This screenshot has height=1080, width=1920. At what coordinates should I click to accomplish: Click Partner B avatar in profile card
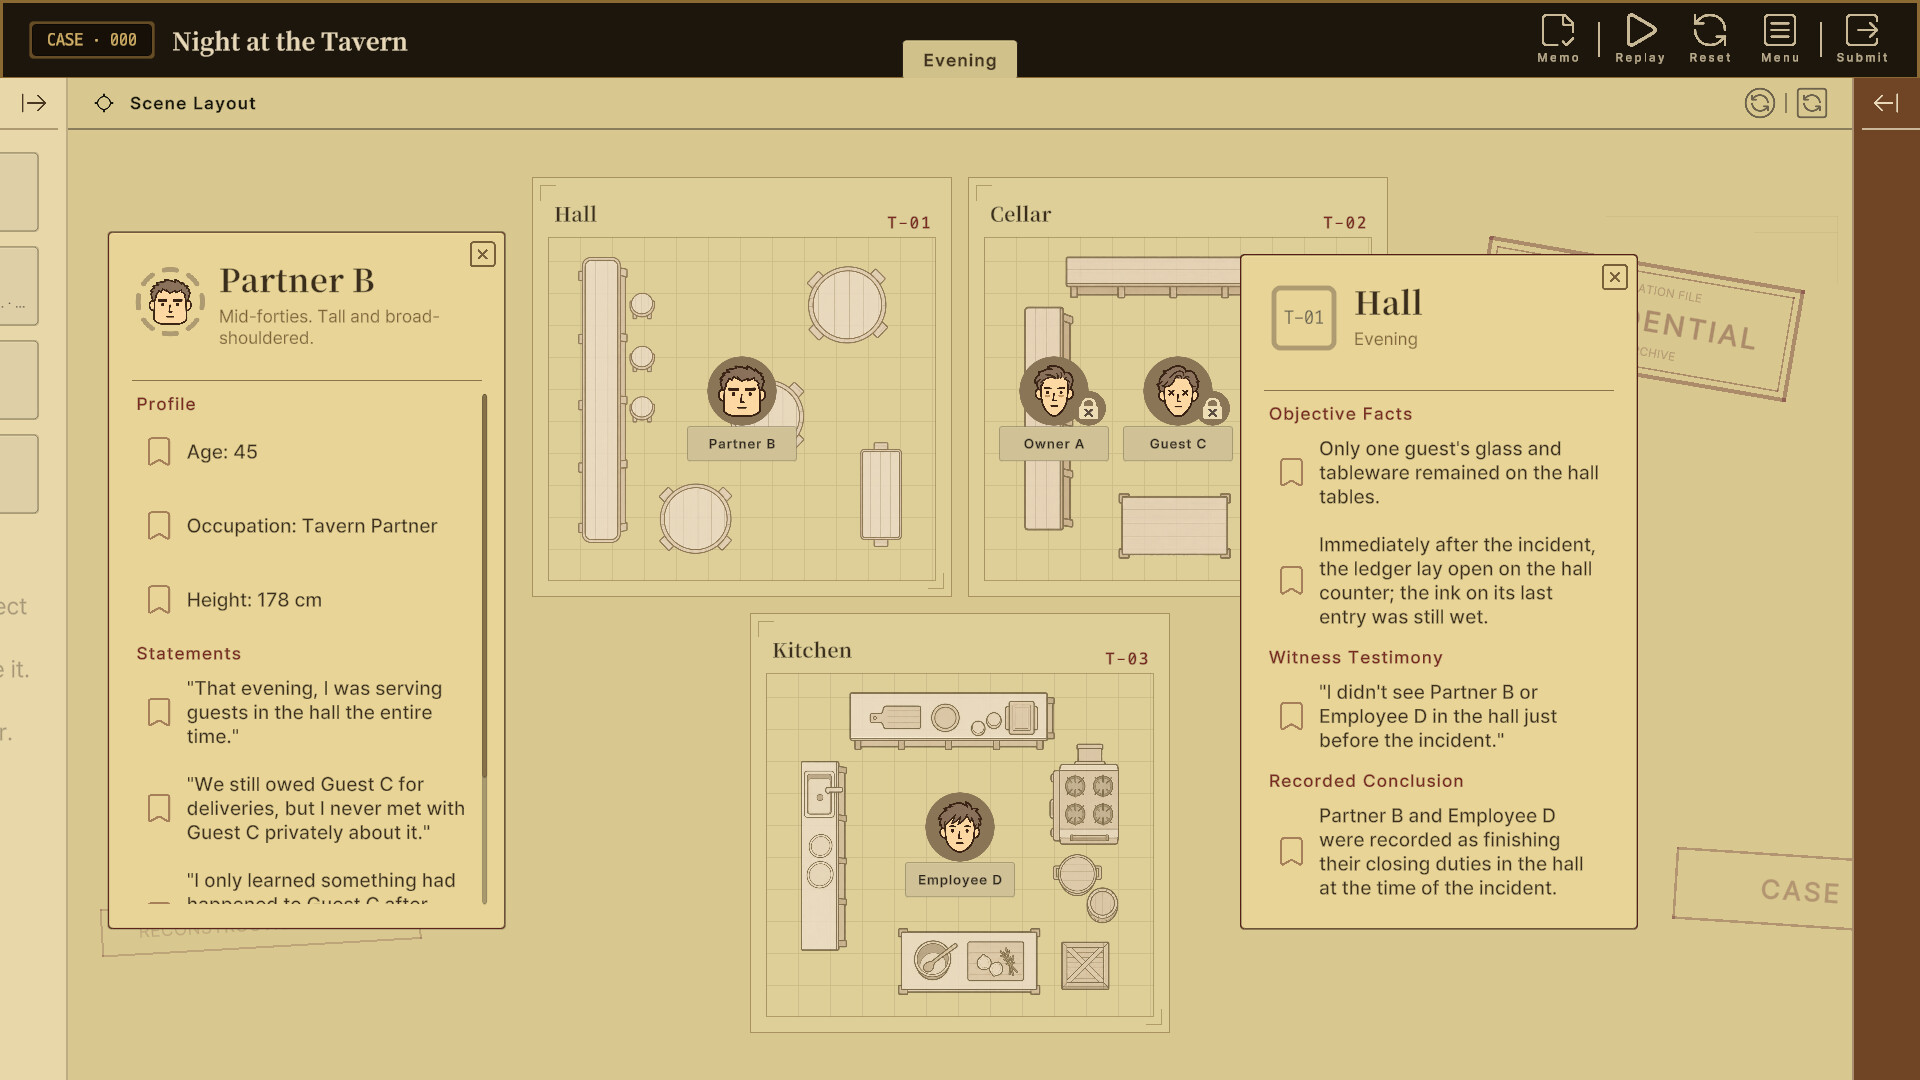click(x=170, y=301)
